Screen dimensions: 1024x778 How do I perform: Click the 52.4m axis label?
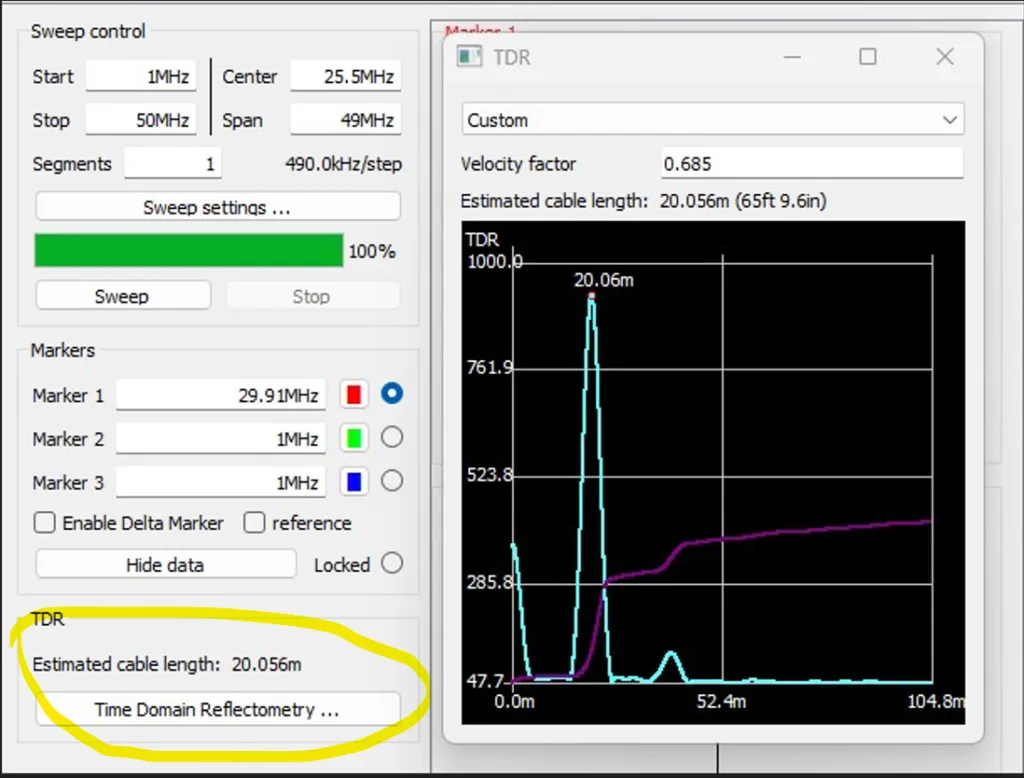coord(721,702)
